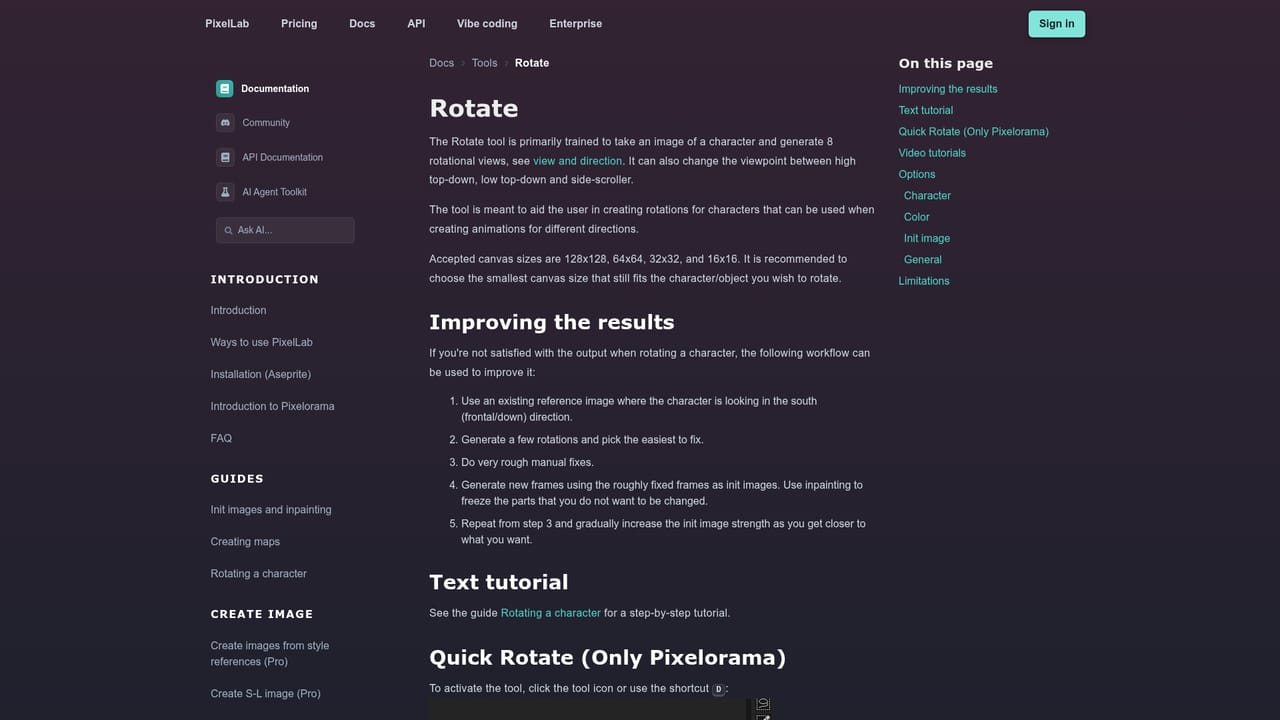Image resolution: width=1280 pixels, height=720 pixels.
Task: Jump to Character option section
Action: [x=927, y=196]
